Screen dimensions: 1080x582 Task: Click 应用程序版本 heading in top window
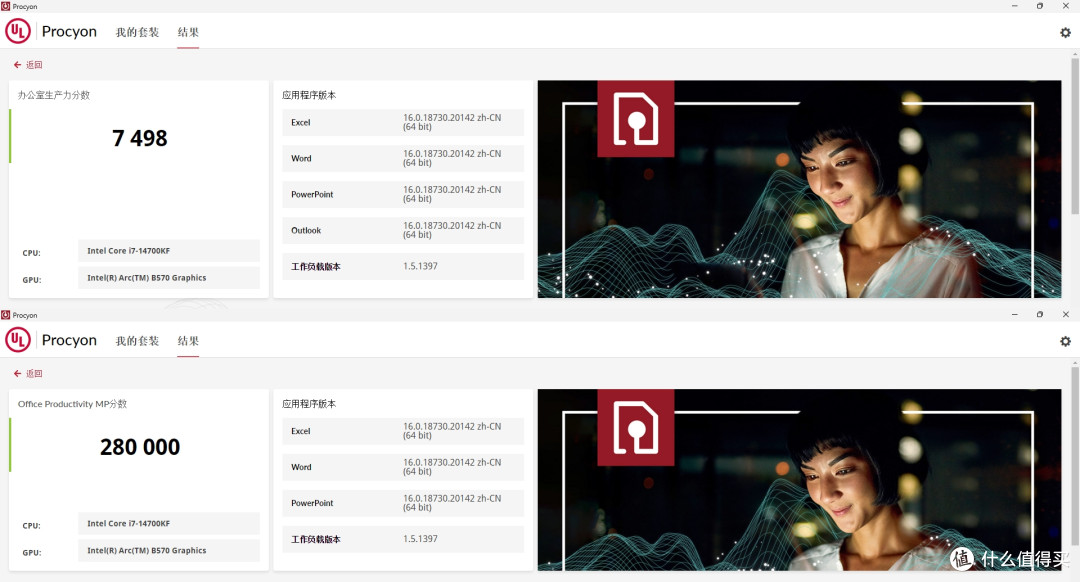(309, 95)
